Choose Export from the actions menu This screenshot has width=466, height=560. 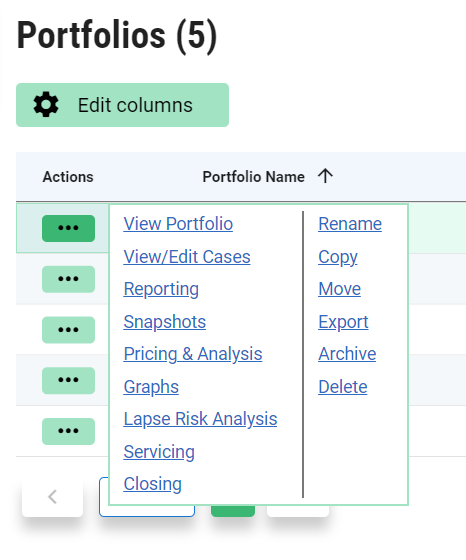343,322
